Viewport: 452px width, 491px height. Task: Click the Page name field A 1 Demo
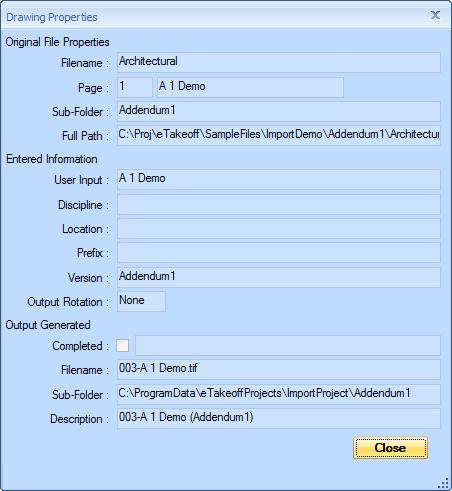coord(250,87)
